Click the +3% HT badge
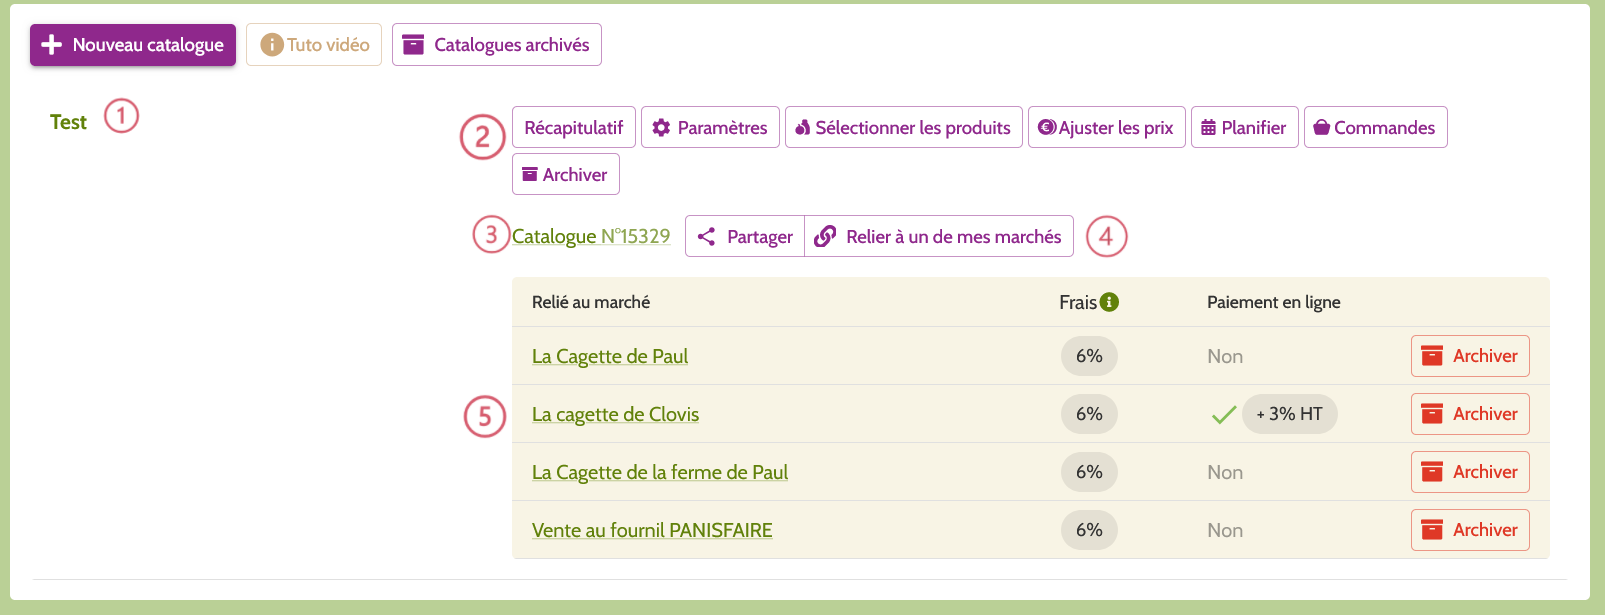1605x615 pixels. pos(1289,413)
